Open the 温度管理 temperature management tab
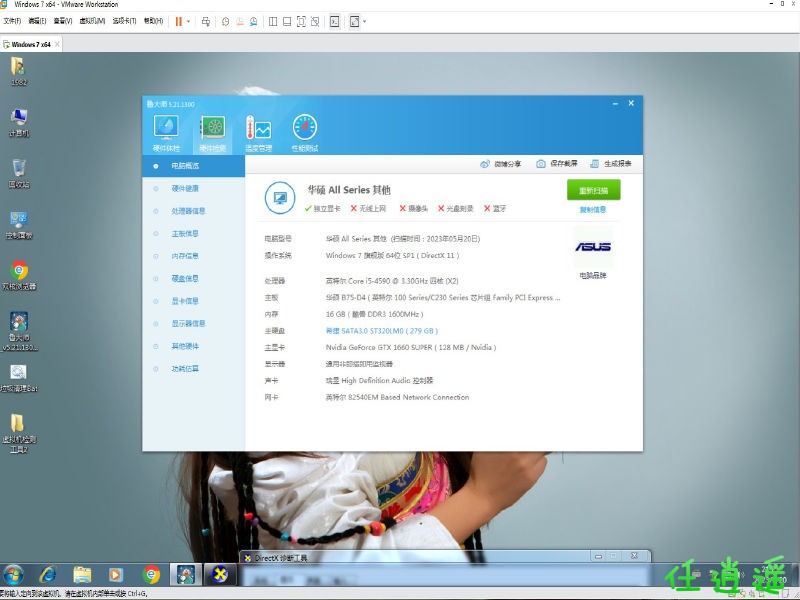 pos(259,134)
